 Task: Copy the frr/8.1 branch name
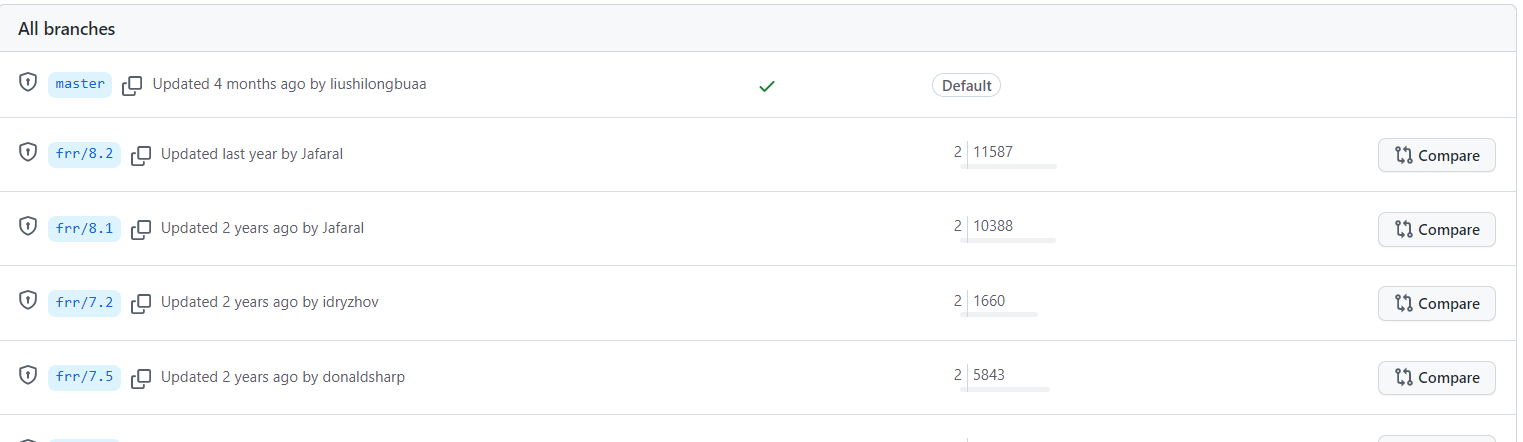141,229
